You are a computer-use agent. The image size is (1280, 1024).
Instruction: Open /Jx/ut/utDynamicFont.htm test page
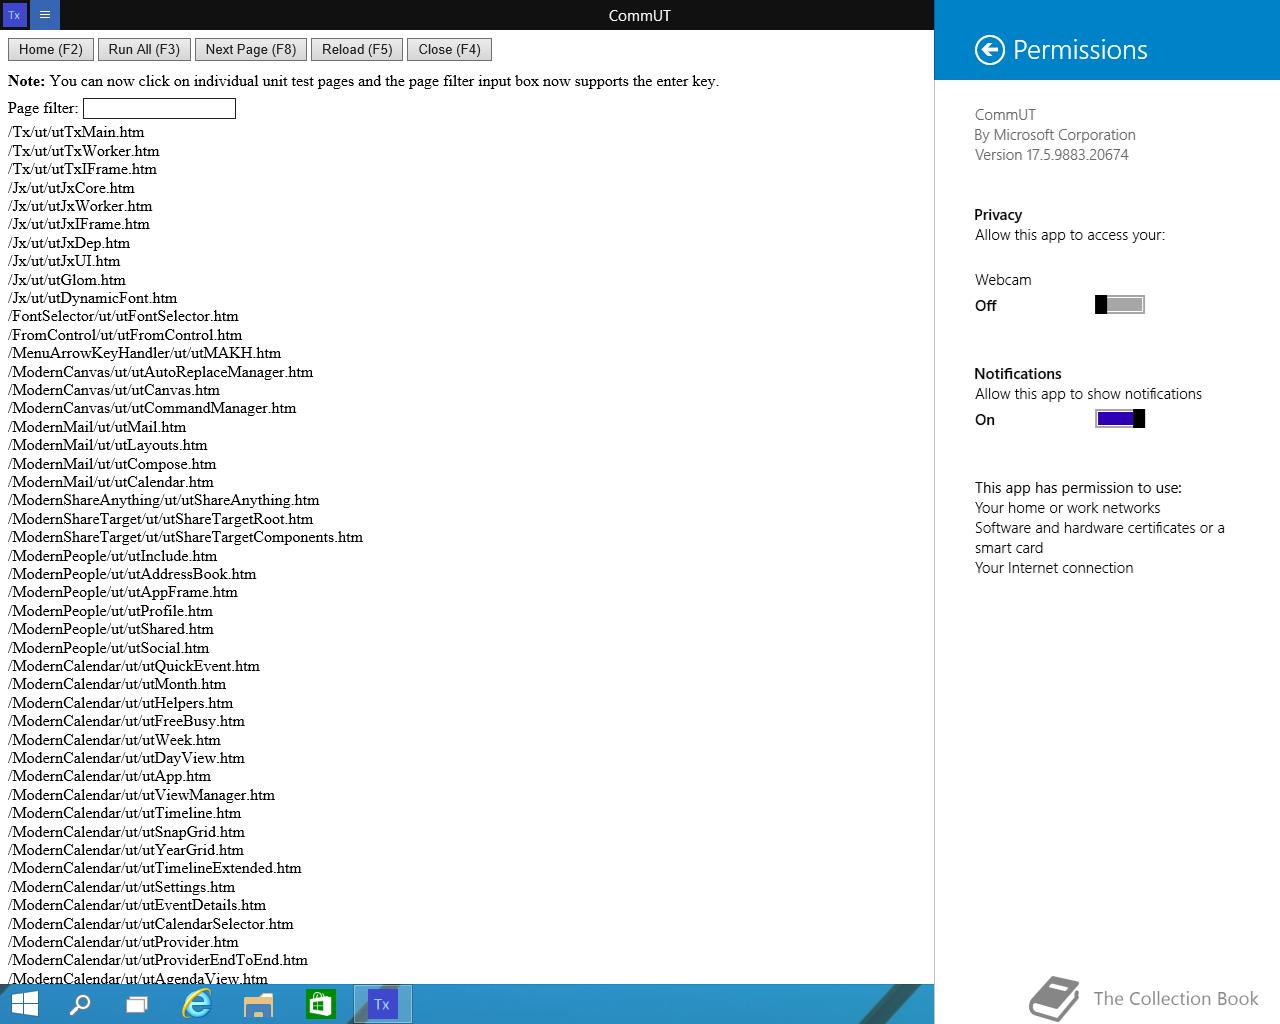click(x=93, y=298)
